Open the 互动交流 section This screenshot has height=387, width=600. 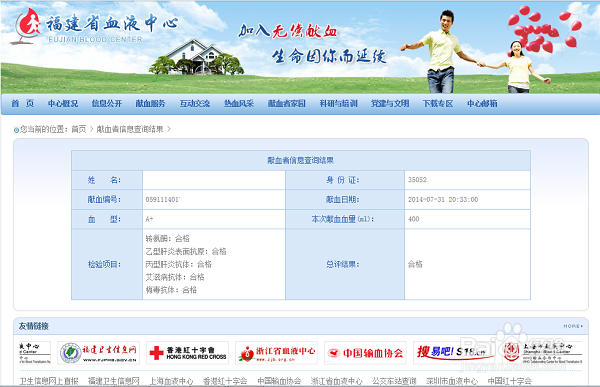pos(195,103)
